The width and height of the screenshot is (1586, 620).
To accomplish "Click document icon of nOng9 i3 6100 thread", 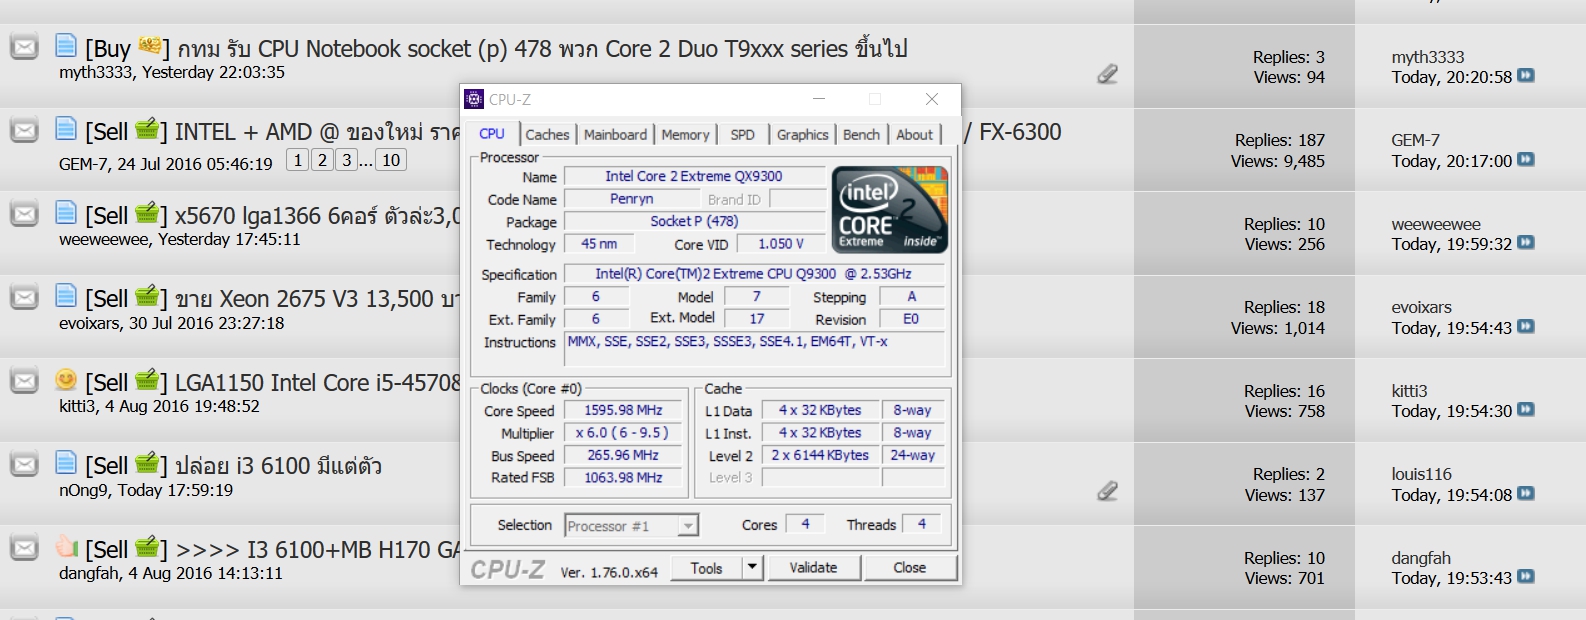I will coord(66,462).
